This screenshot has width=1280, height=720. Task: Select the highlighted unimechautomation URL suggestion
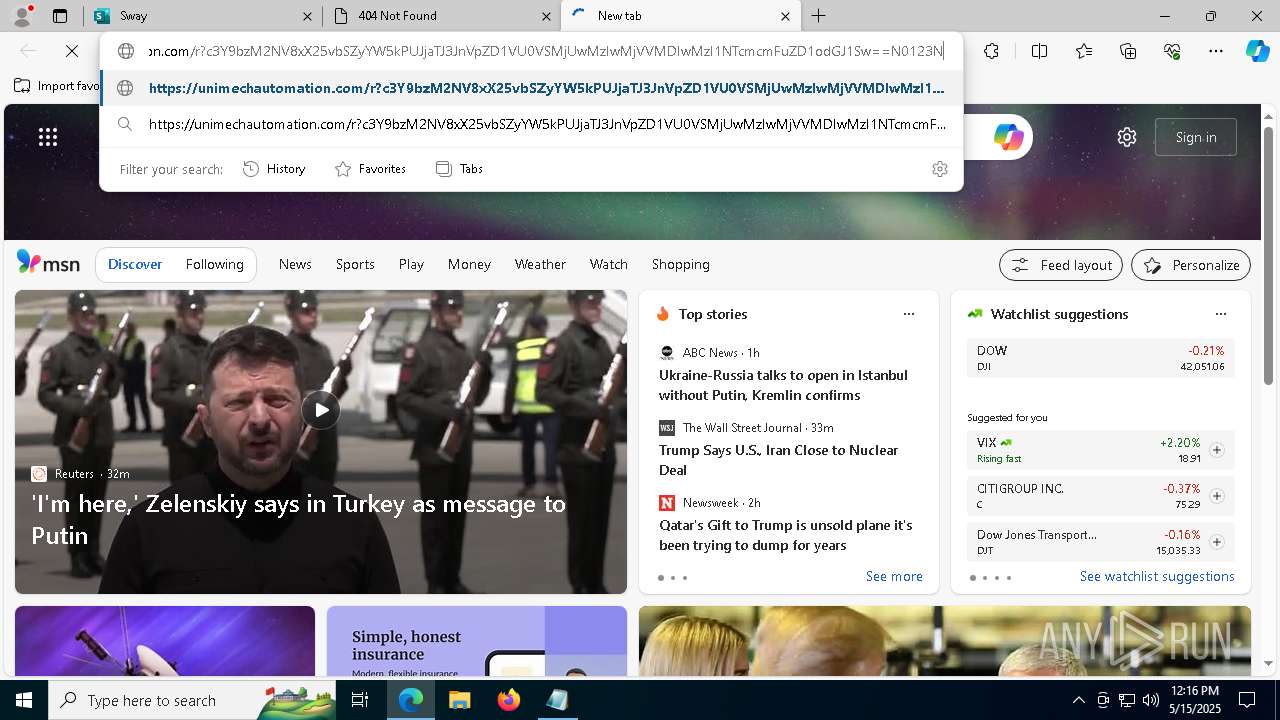click(x=531, y=88)
